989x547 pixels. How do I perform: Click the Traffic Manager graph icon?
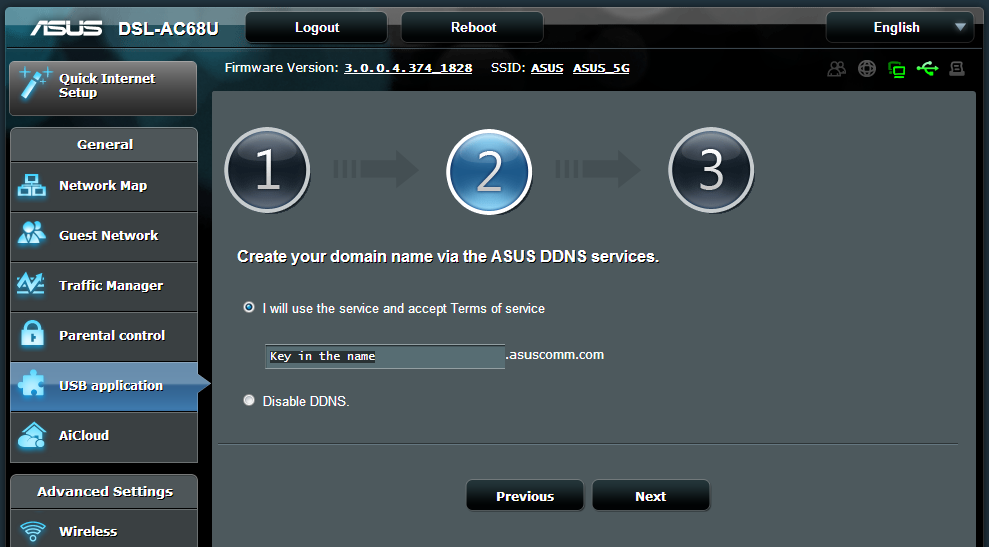point(31,284)
